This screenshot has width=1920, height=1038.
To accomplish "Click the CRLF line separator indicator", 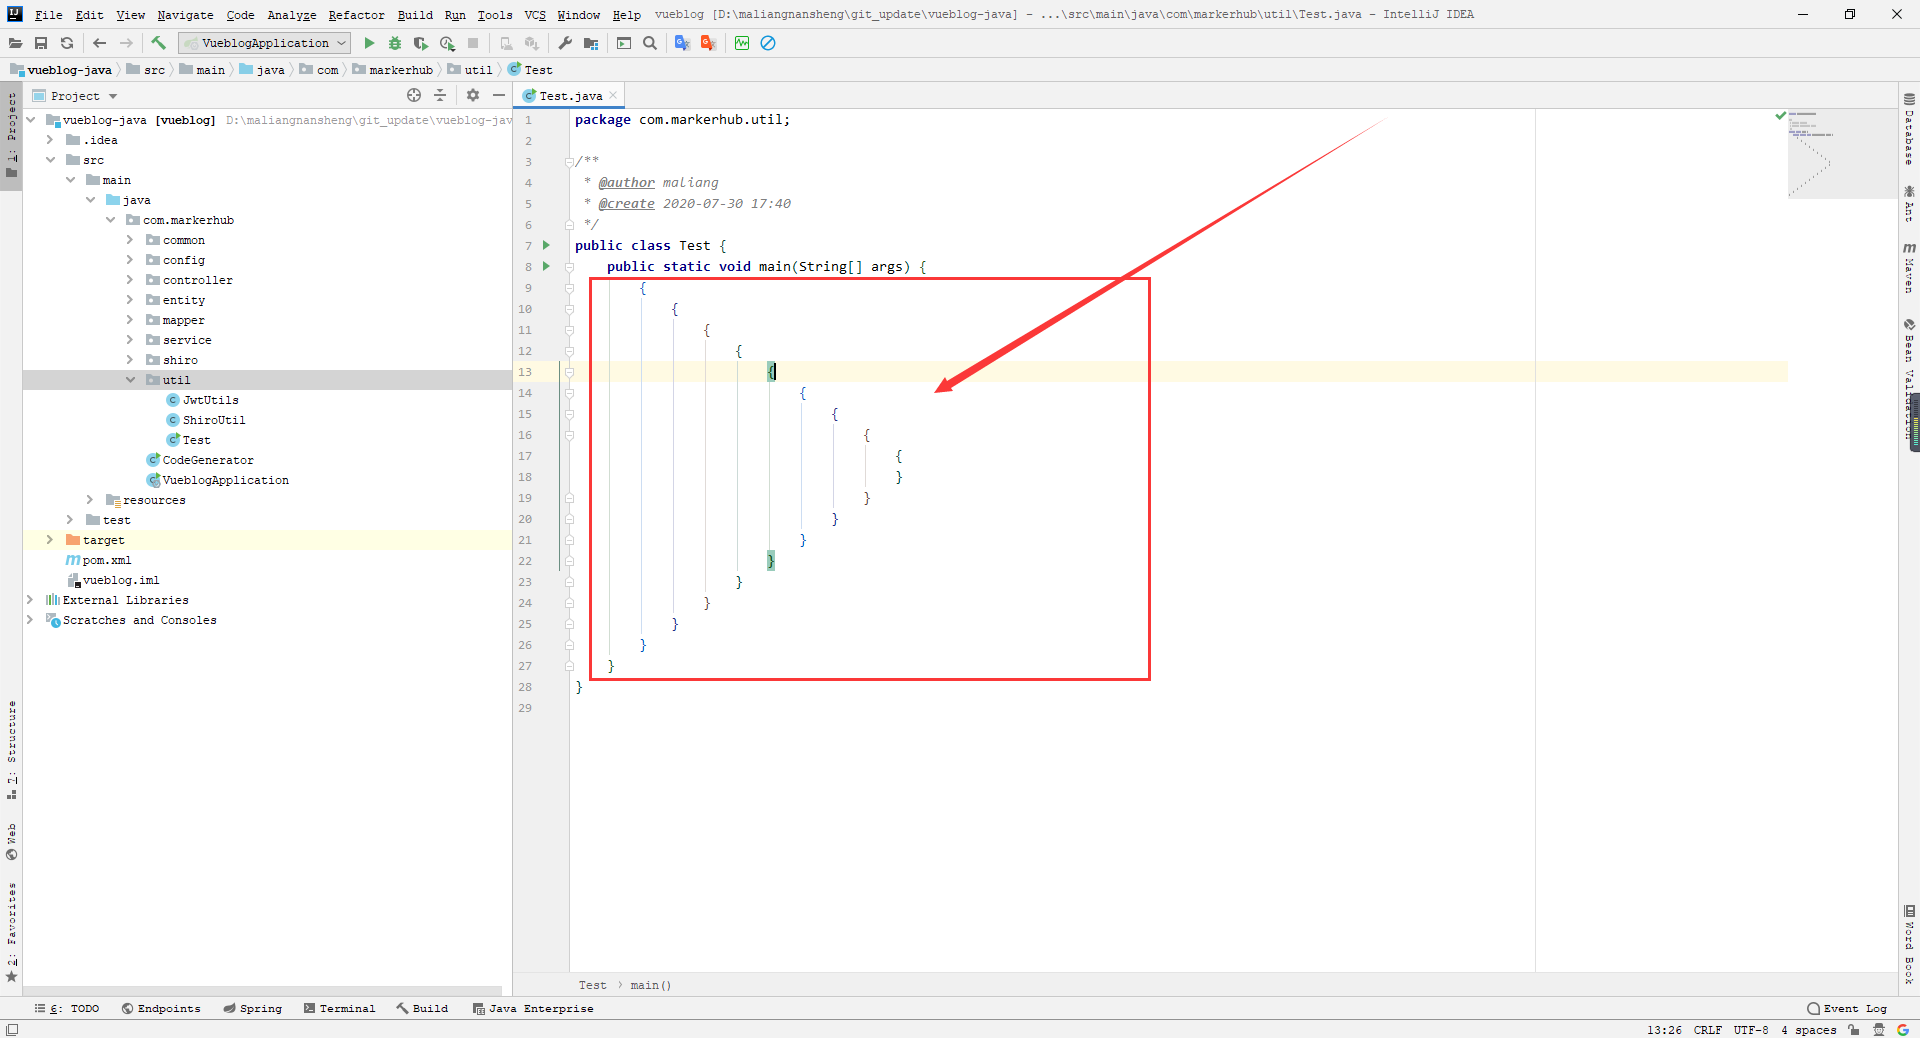I will (1708, 1029).
